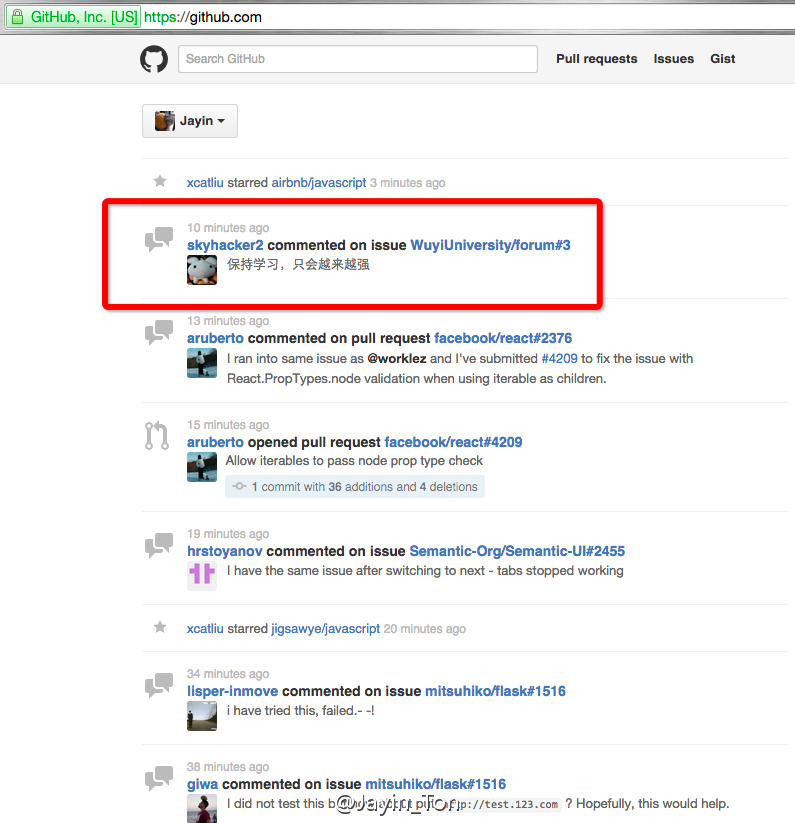Viewport: 795px width, 823px height.
Task: Click '13 minutes ago' timestamp
Action: point(228,321)
